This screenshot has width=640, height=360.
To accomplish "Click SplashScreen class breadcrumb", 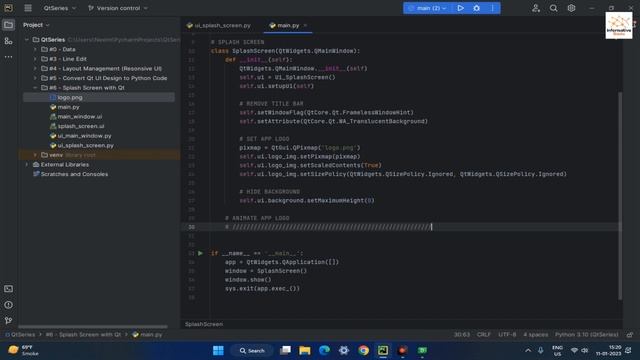I will (204, 324).
